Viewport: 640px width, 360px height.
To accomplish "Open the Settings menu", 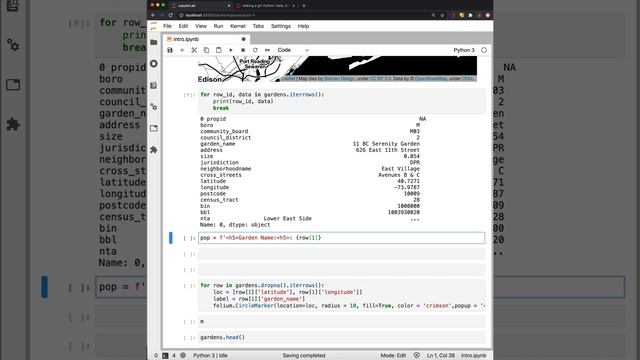I will (281, 26).
